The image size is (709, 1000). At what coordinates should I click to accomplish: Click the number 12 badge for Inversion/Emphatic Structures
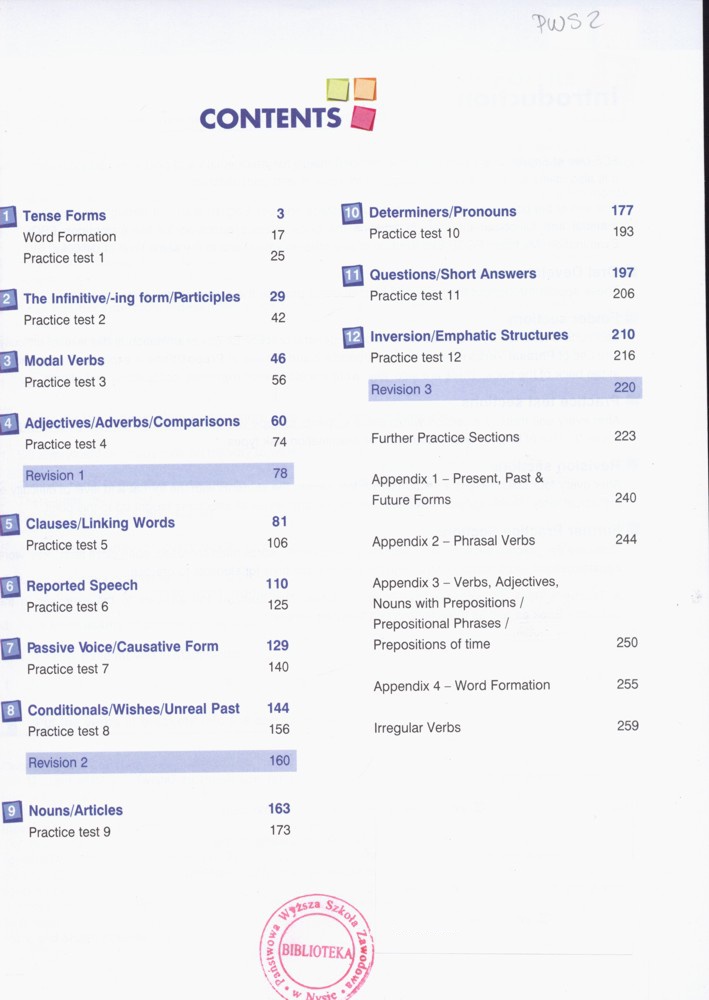click(353, 337)
